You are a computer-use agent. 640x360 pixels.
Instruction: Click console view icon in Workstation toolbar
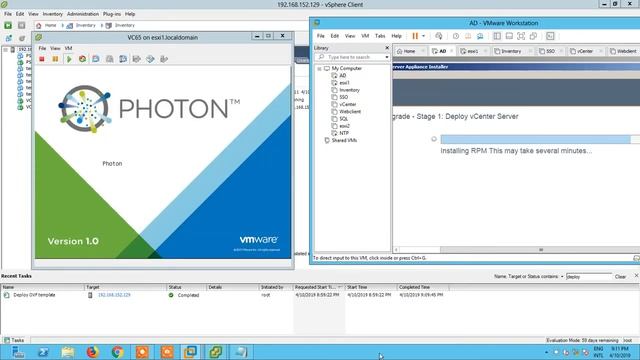tap(550, 36)
